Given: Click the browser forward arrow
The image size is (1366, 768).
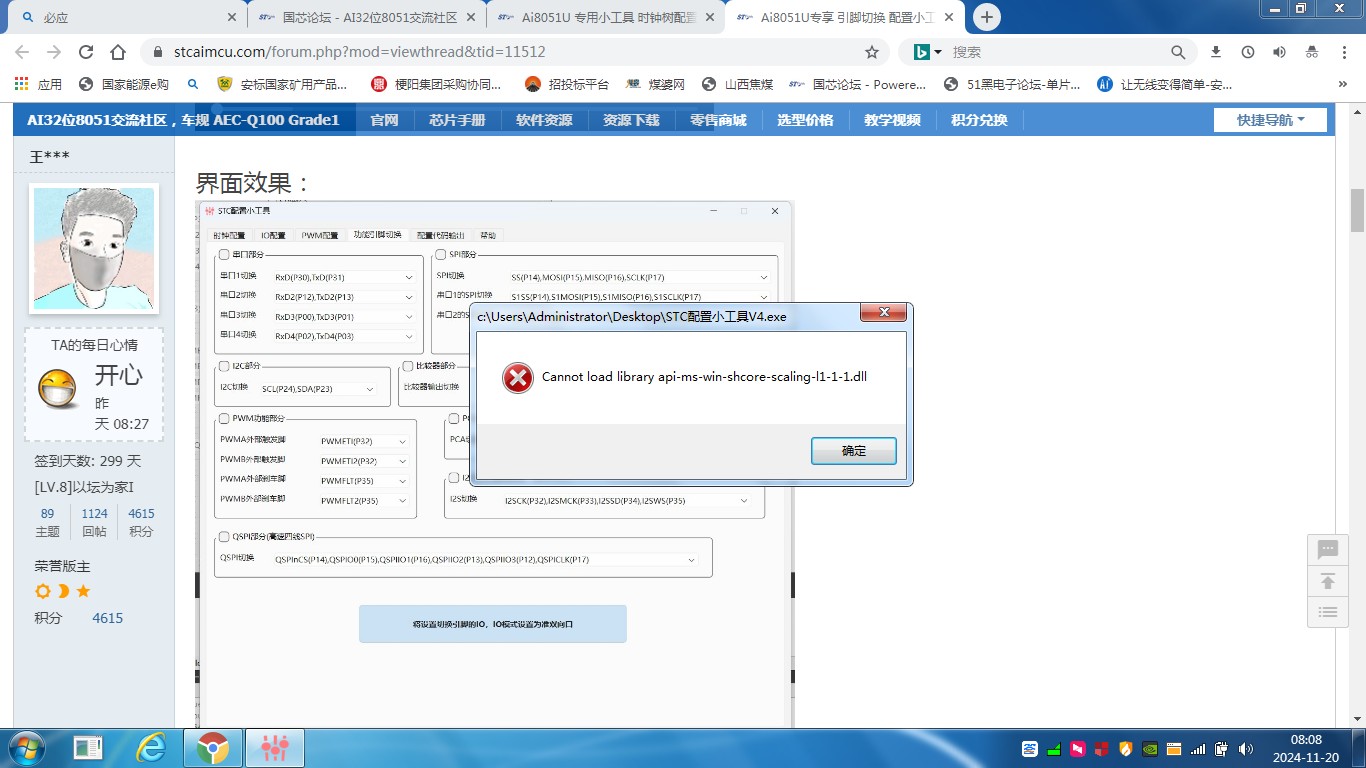Looking at the screenshot, I should [54, 52].
